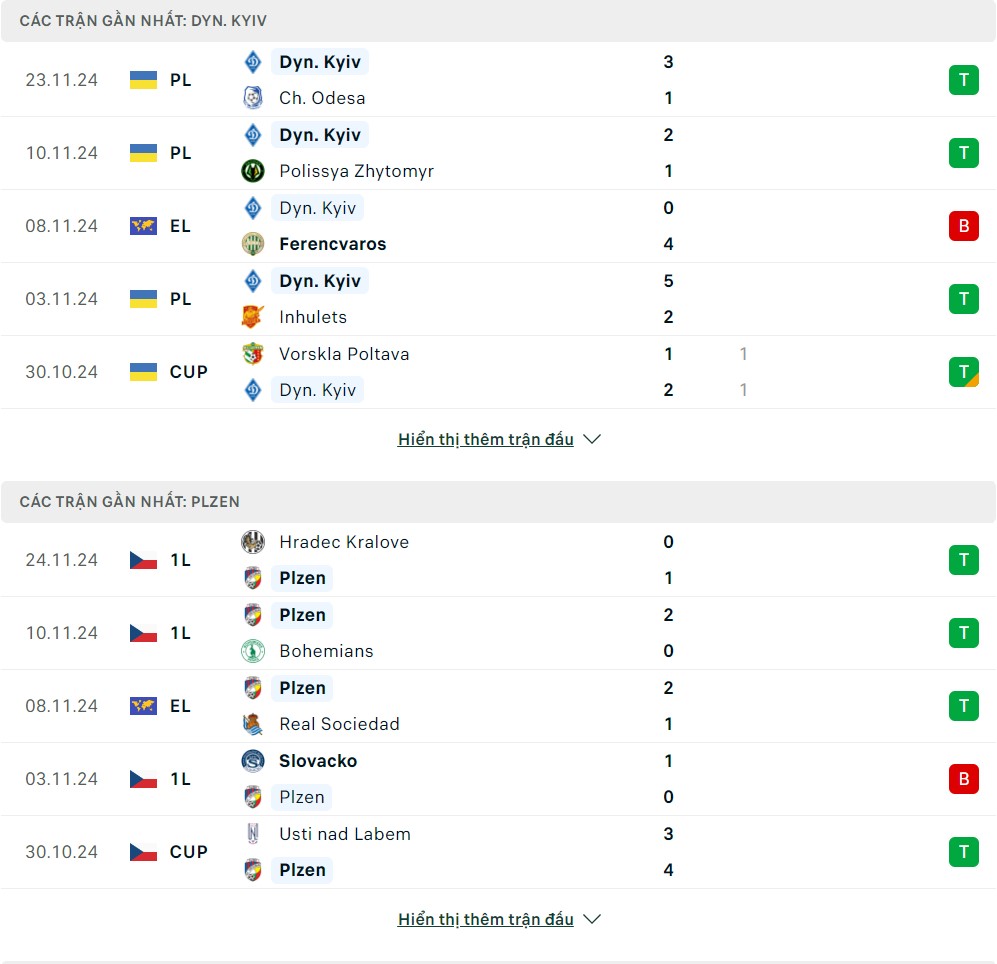This screenshot has height=964, width=997.
Task: Click the Hradec Kralove team crest
Action: pyautogui.click(x=252, y=542)
